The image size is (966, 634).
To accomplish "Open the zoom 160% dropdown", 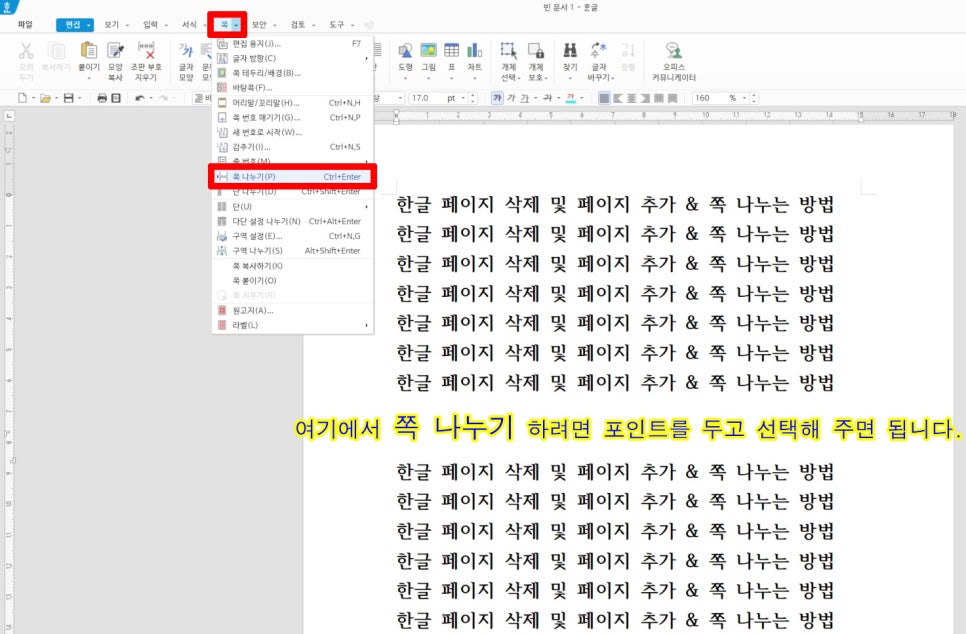I will [744, 98].
